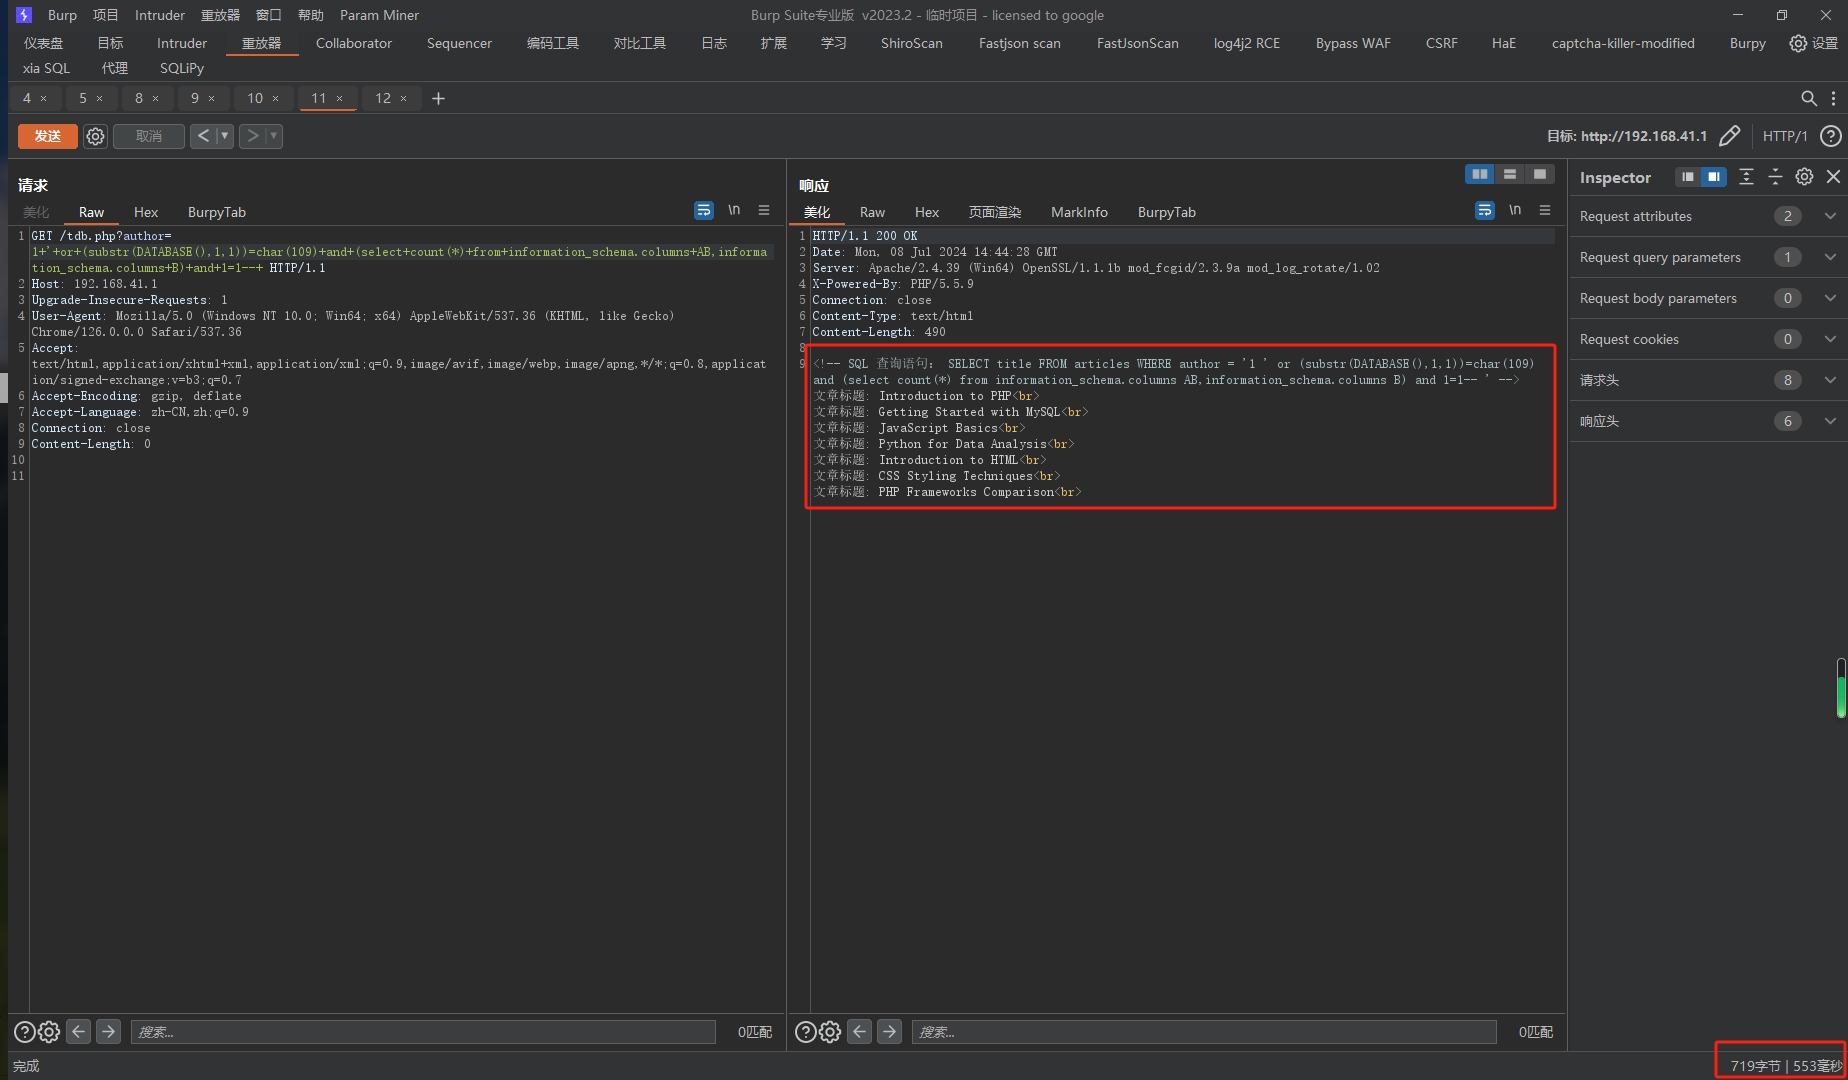The image size is (1848, 1080).
Task: Go to previous match in response search
Action: (x=860, y=1031)
